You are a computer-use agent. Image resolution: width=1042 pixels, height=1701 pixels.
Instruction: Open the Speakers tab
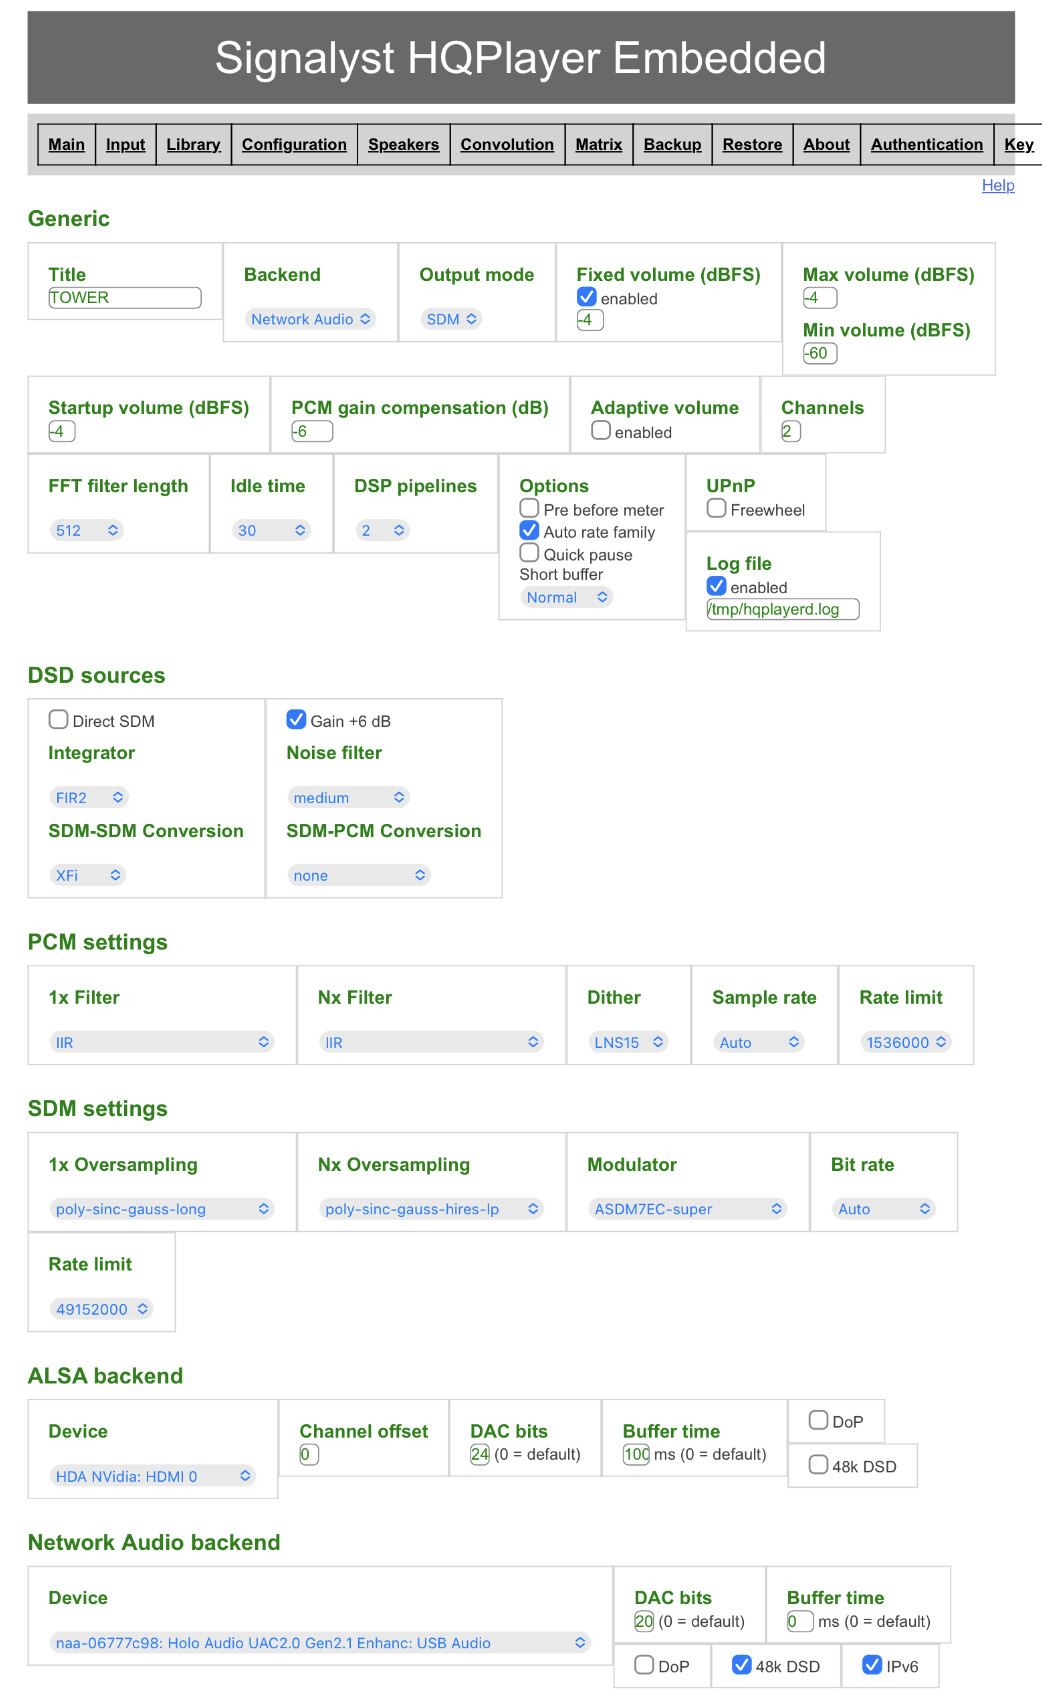pyautogui.click(x=404, y=144)
